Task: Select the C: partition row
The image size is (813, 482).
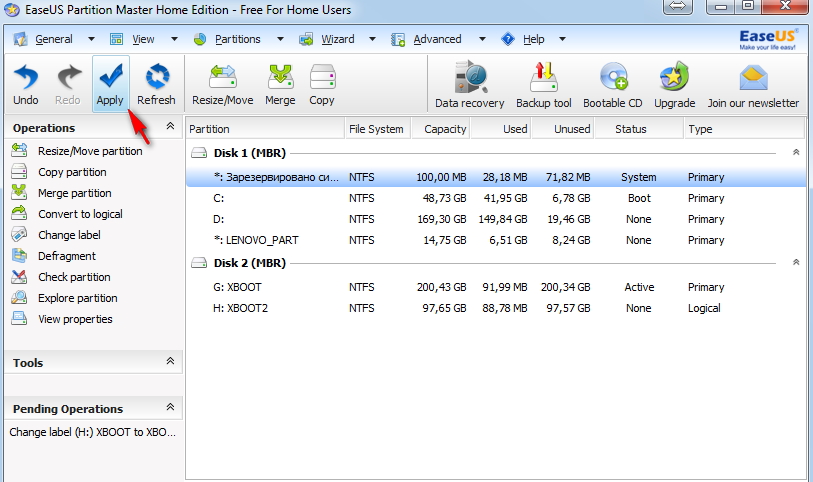Action: 496,198
